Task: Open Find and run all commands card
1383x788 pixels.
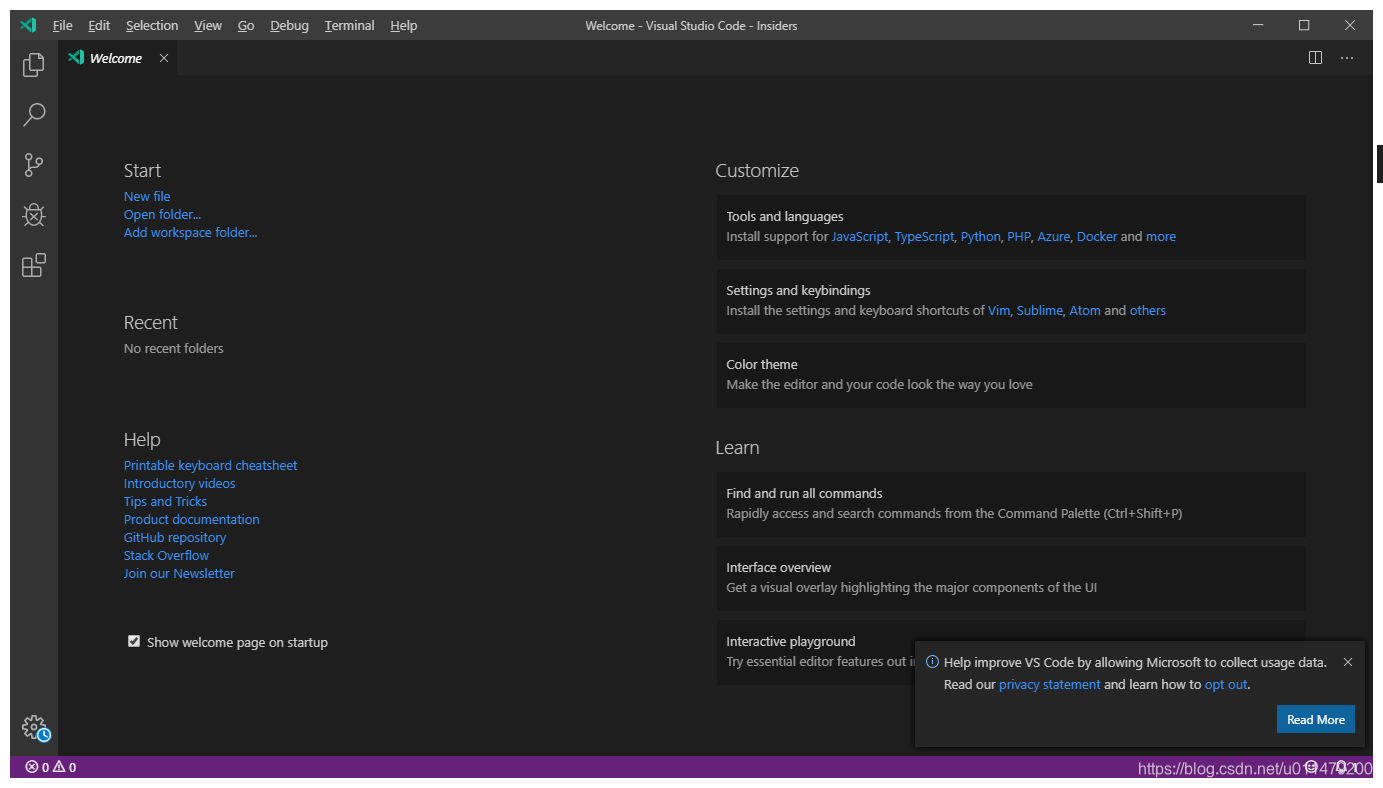Action: (1011, 504)
